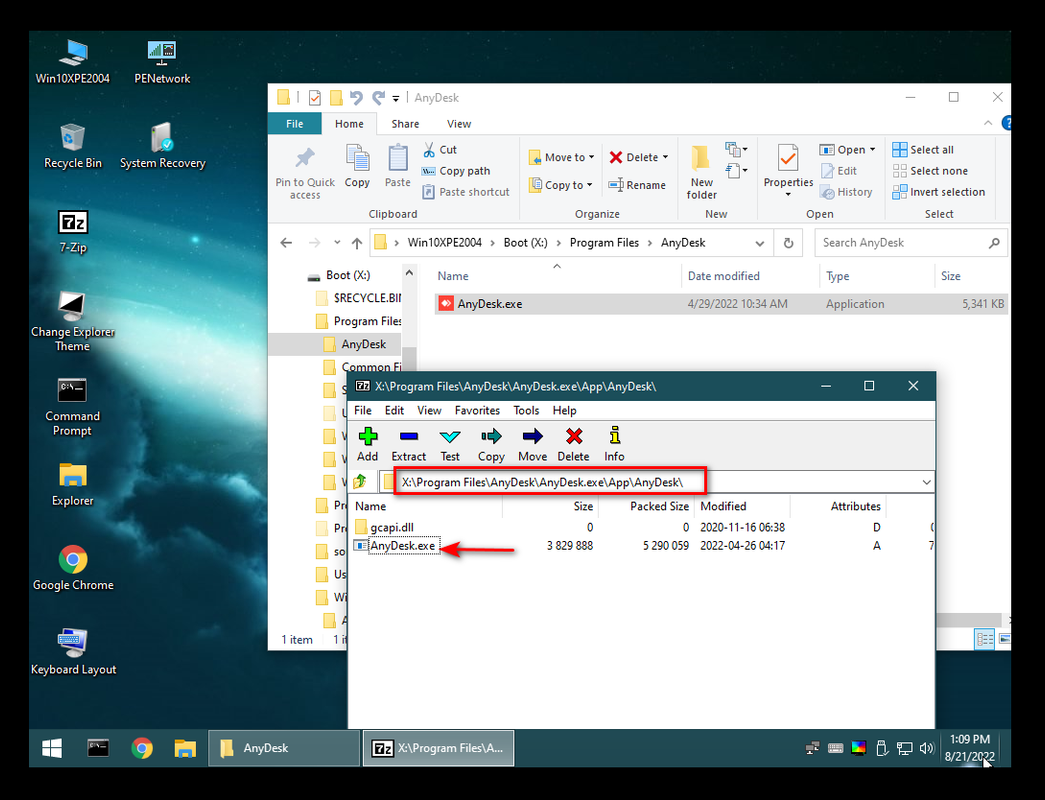Open Command Prompt from the taskbar
The image size is (1045, 800).
(98, 748)
